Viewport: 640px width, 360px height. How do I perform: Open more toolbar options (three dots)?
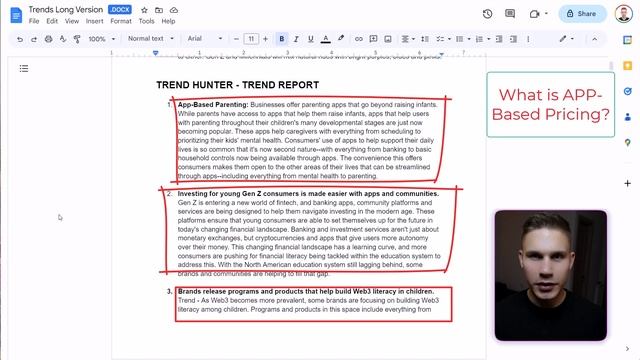point(528,39)
